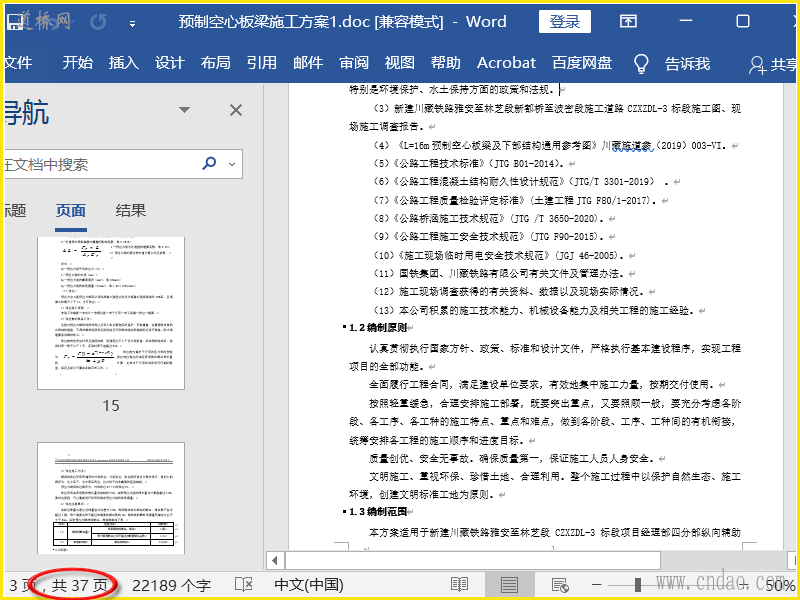Switch to the 设计 ribbon tab

pyautogui.click(x=169, y=63)
